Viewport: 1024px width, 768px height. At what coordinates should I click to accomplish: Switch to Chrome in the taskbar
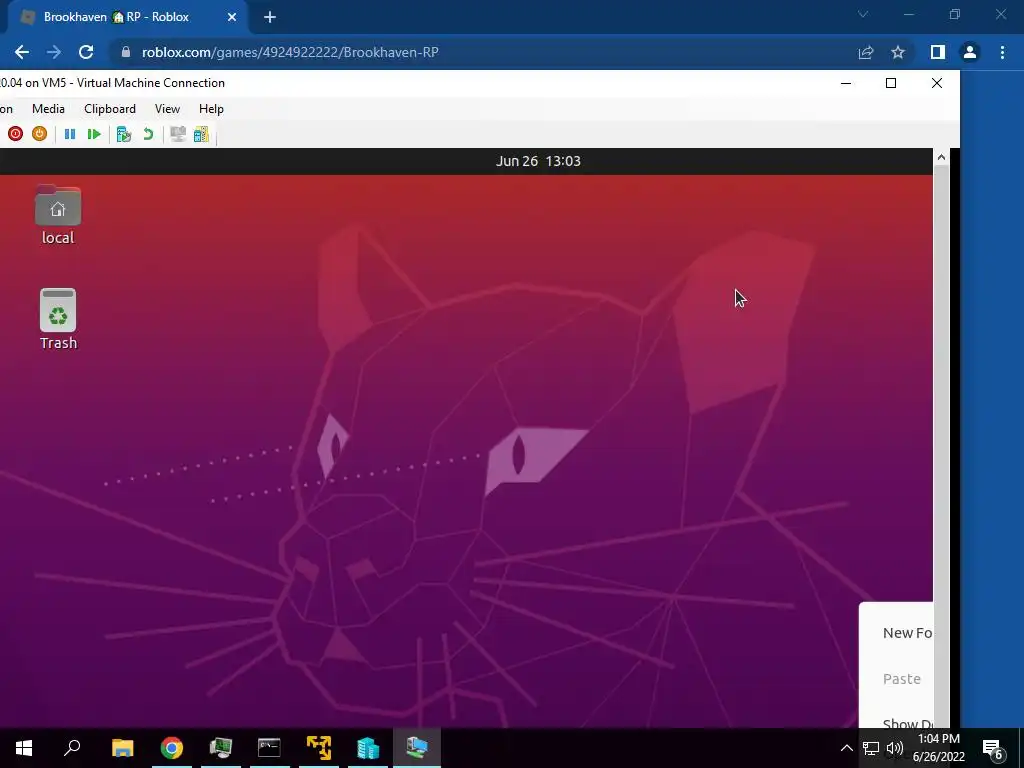tap(172, 748)
